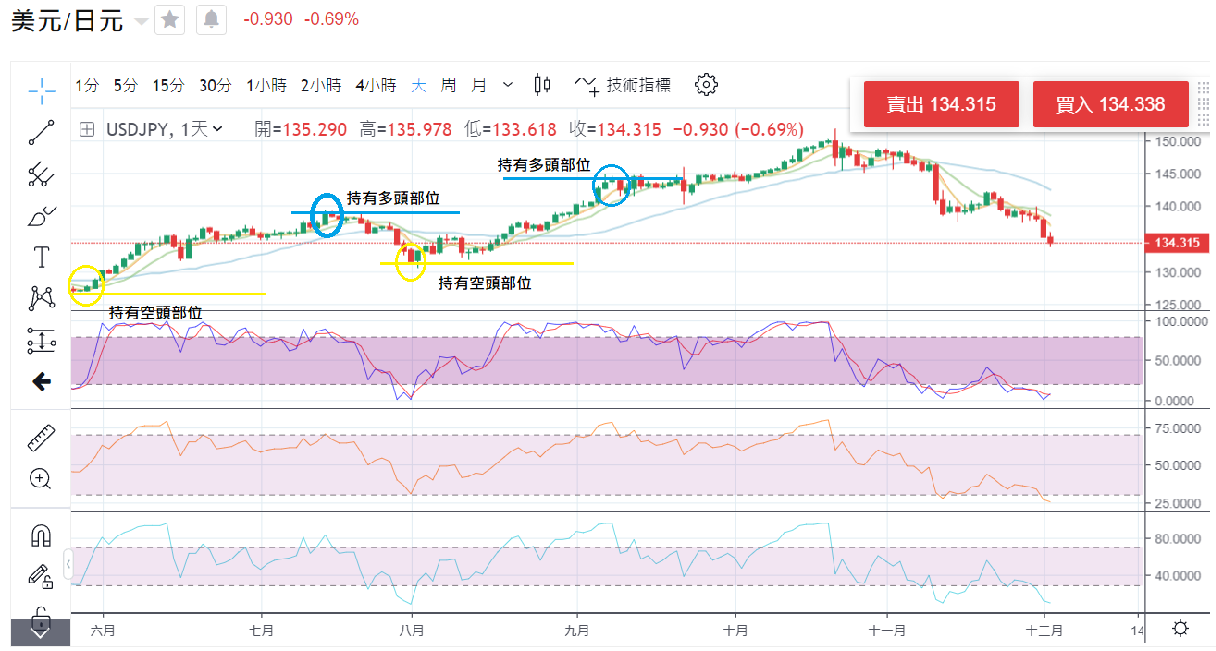1216x651 pixels.
Task: Activate the zoom in tool
Action: click(x=41, y=478)
